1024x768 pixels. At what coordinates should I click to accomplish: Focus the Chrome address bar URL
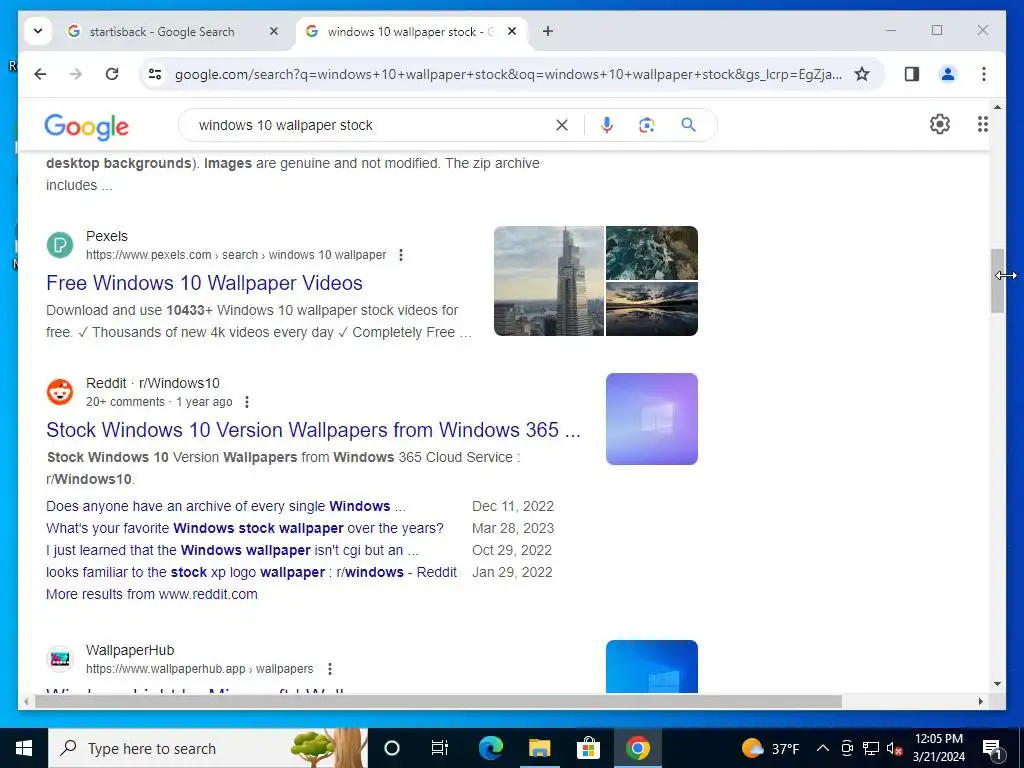[508, 74]
